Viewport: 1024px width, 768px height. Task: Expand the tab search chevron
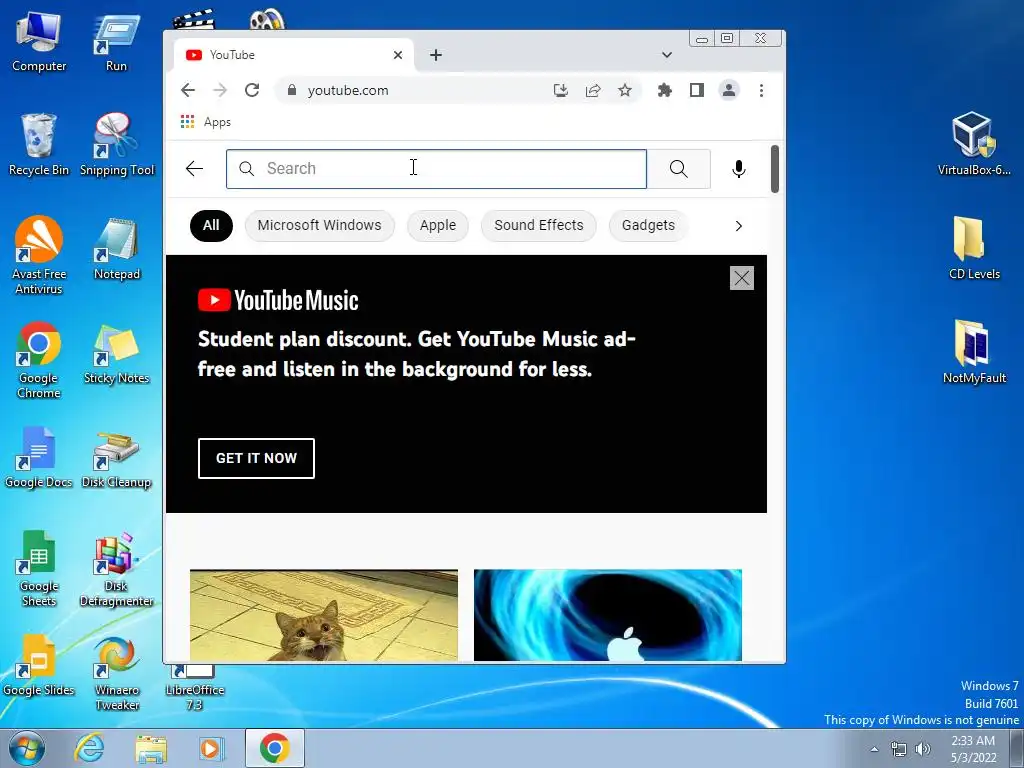[x=667, y=55]
